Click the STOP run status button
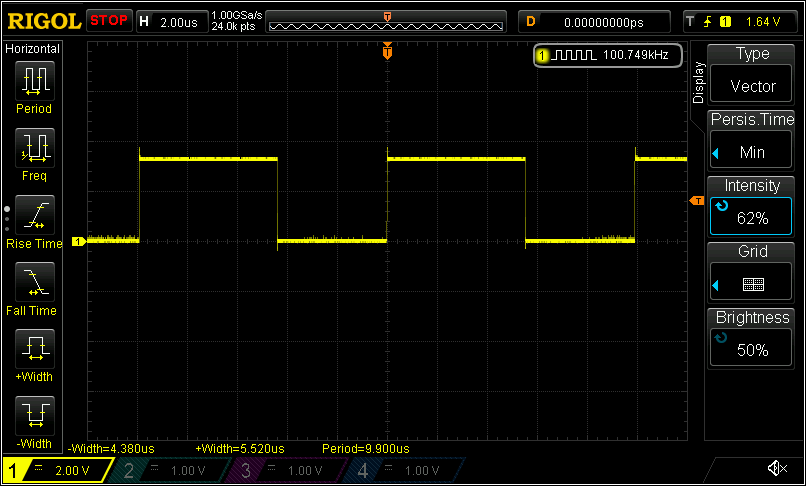This screenshot has height=486, width=806. point(108,21)
